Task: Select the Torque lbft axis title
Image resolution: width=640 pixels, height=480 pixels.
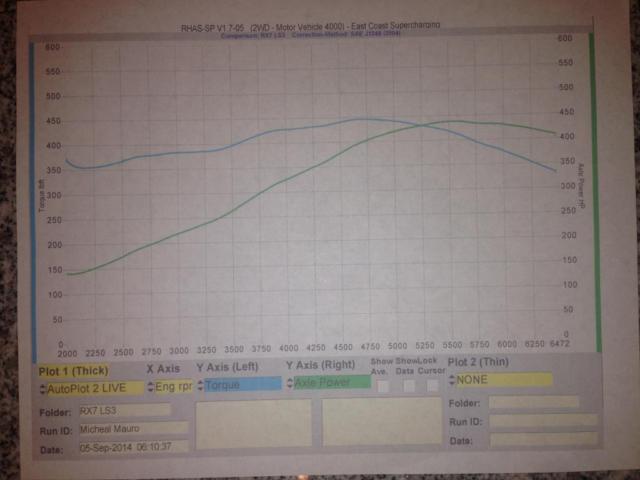Action: click(41, 196)
